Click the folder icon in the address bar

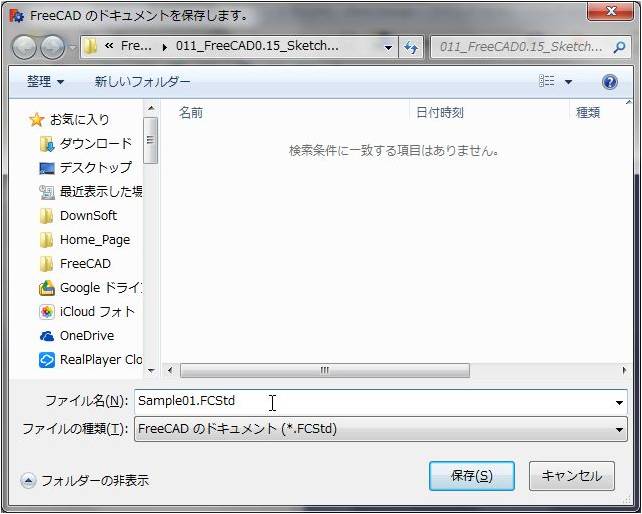pyautogui.click(x=90, y=47)
